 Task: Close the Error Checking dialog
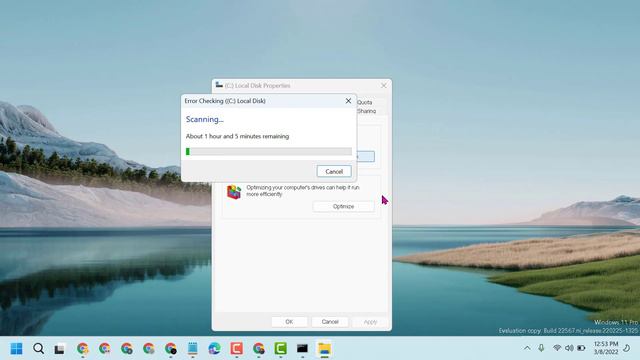(348, 101)
